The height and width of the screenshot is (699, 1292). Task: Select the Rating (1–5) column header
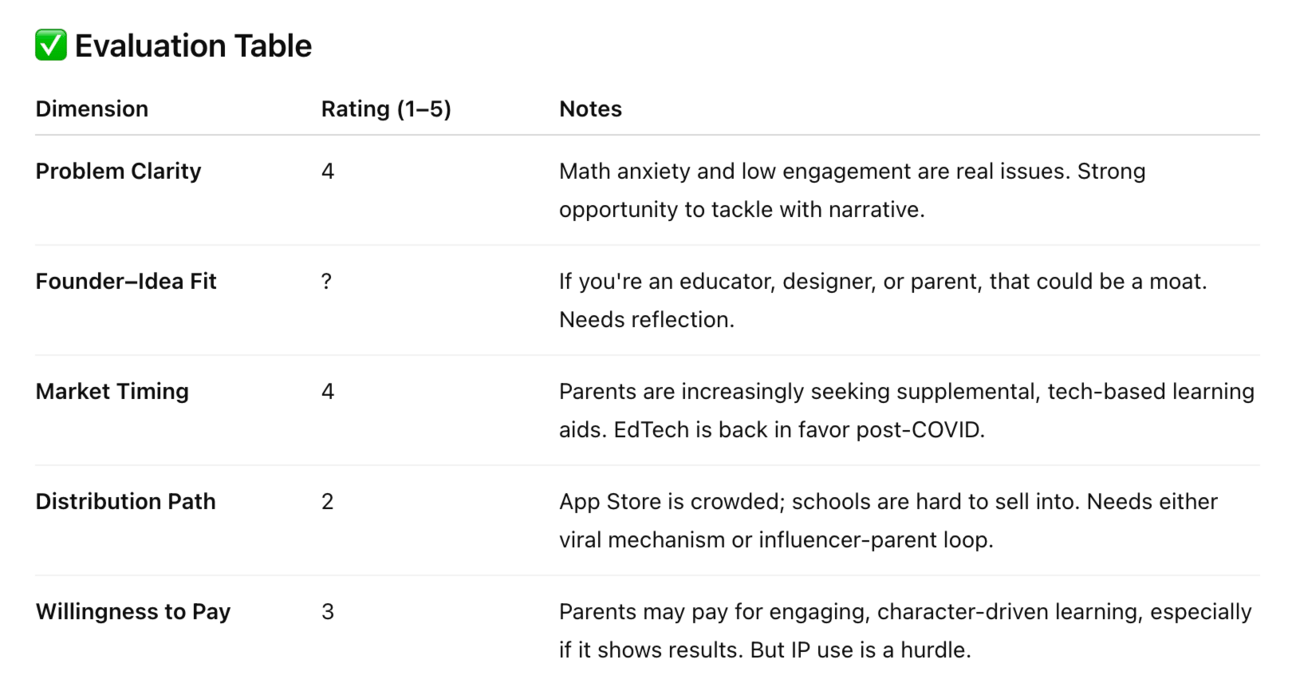386,109
